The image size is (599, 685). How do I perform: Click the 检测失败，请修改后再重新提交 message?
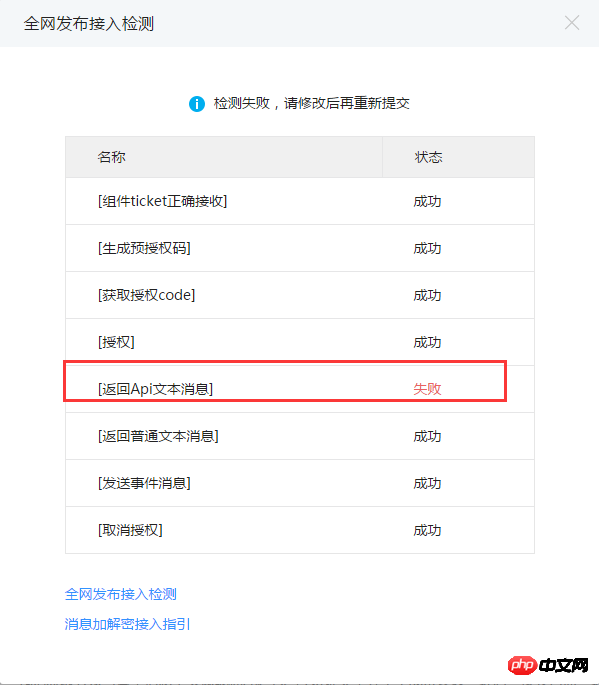click(x=312, y=104)
